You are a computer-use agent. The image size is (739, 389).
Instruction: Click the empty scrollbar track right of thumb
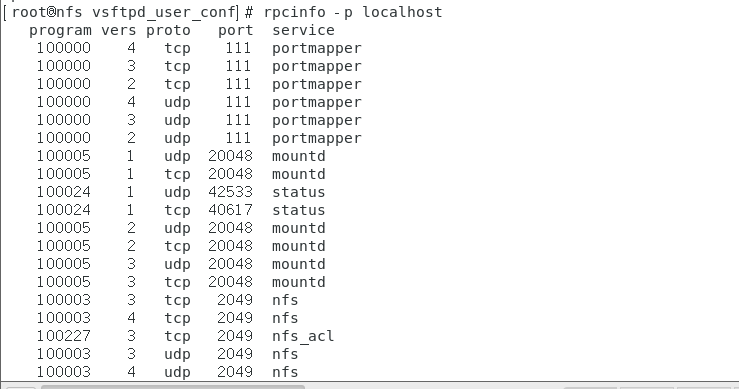coord(434,387)
